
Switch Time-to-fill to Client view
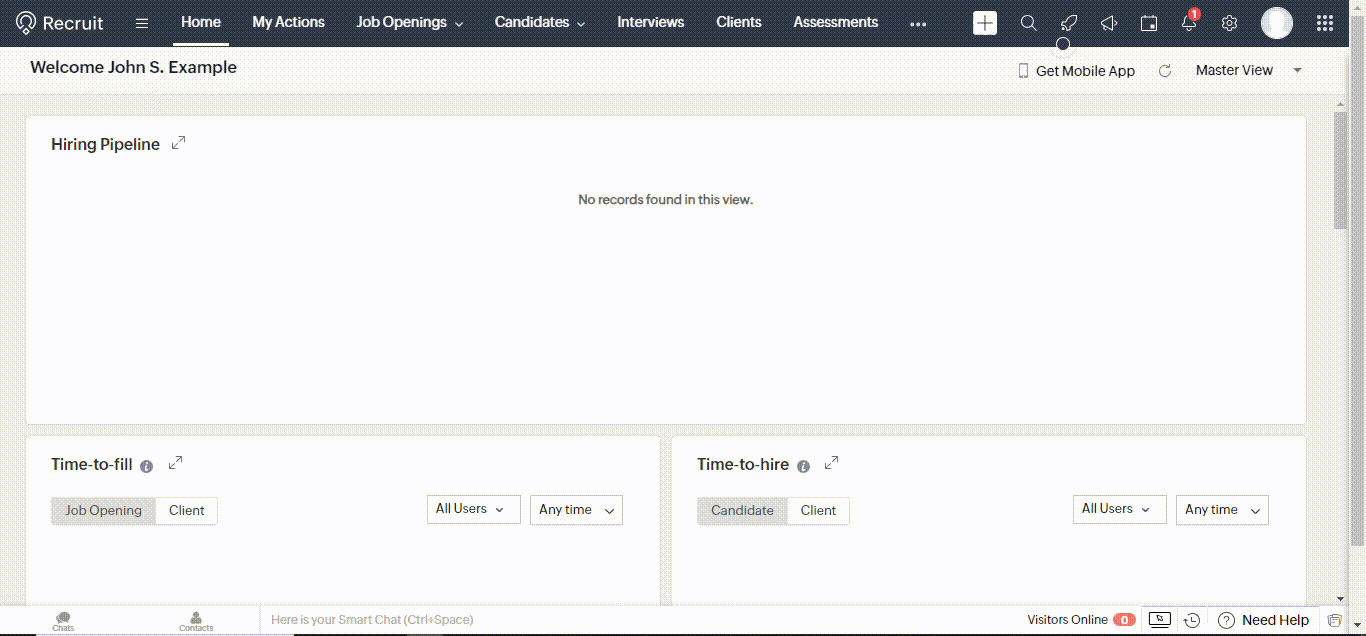point(187,510)
